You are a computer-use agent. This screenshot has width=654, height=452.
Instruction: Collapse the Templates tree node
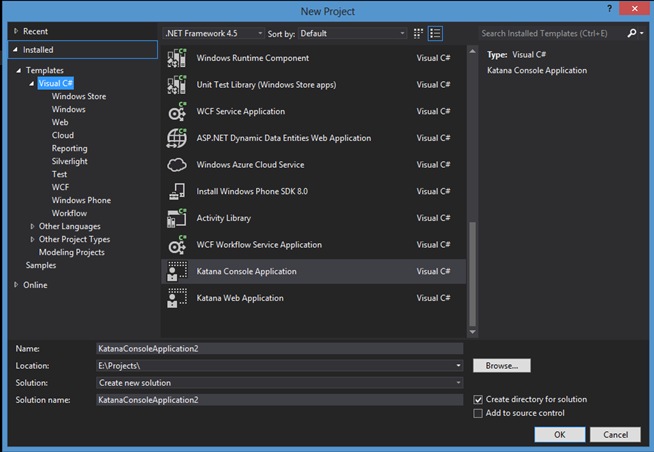click(x=18, y=70)
